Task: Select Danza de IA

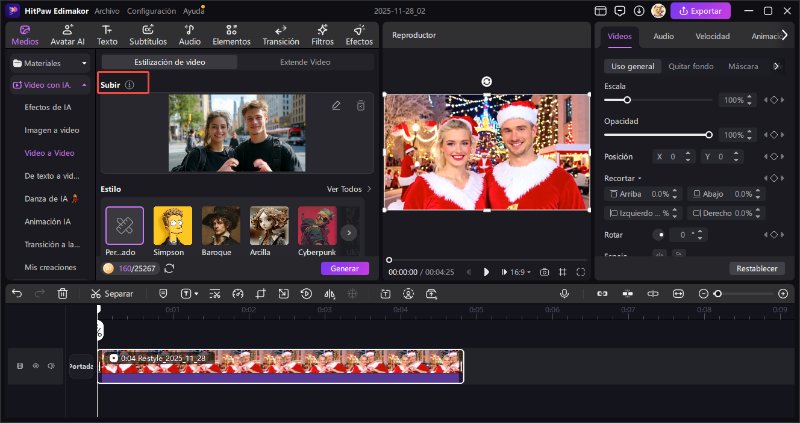Action: [x=50, y=198]
